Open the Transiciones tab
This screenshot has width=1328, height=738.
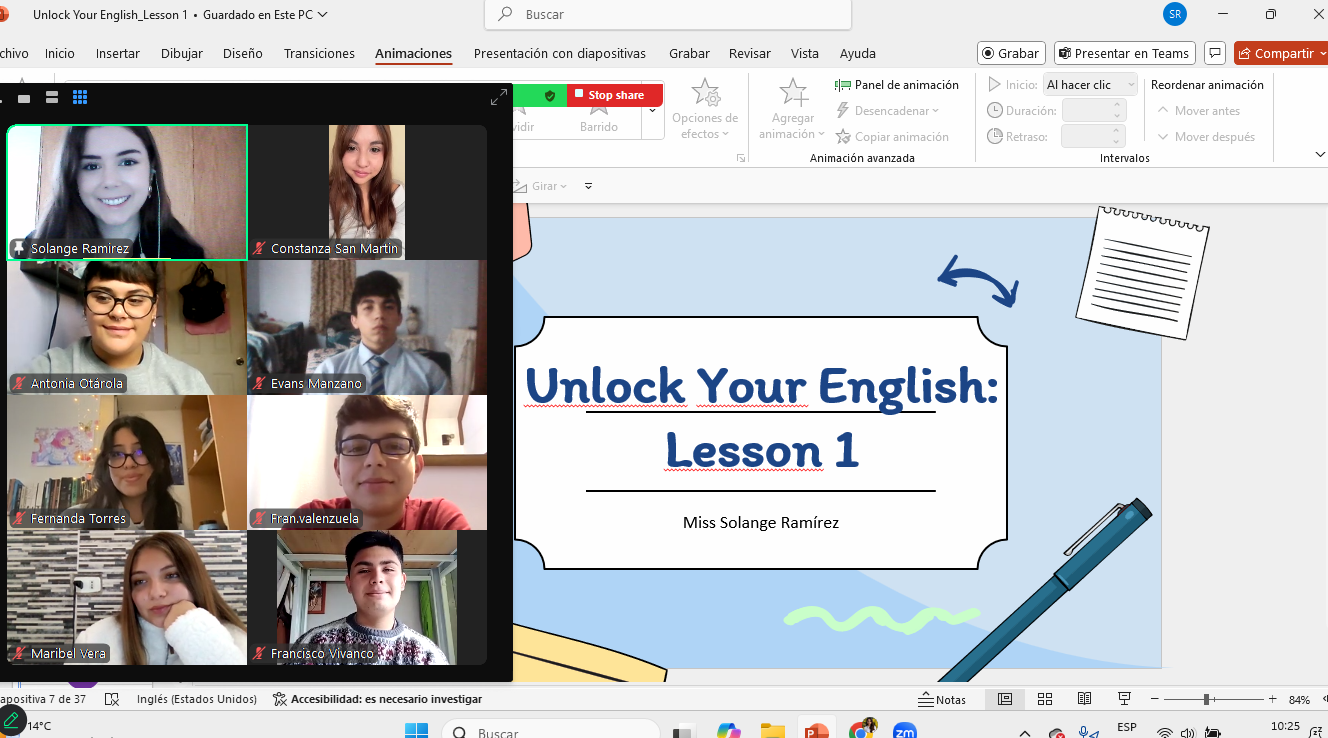319,53
